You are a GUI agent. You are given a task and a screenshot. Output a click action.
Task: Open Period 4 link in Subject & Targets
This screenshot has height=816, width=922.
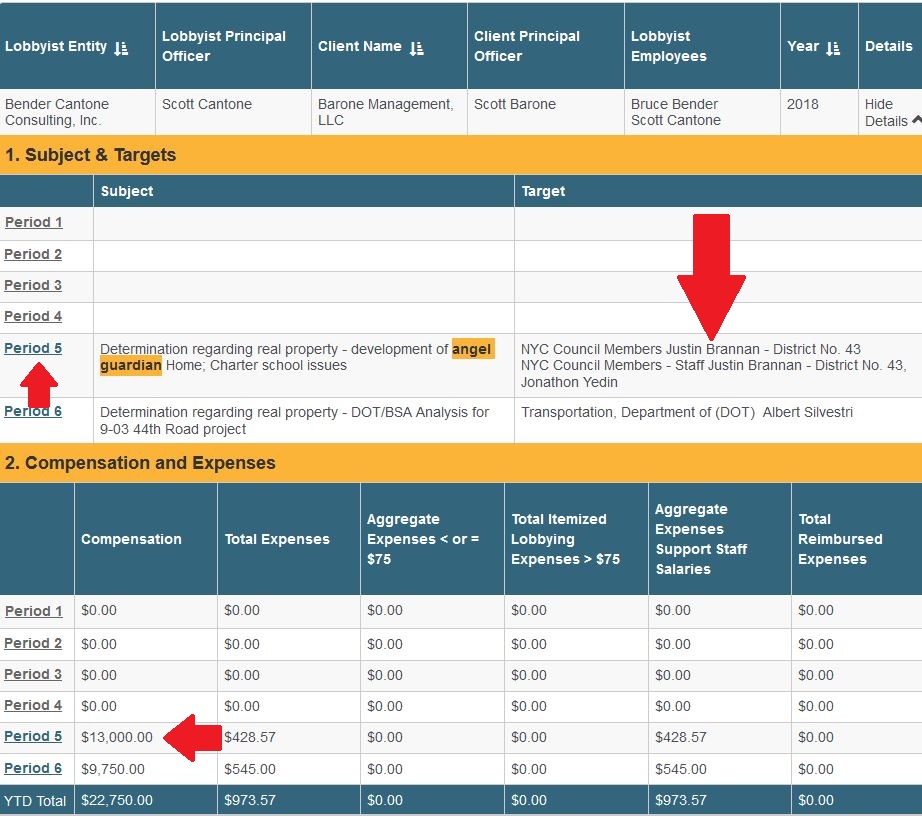[x=33, y=316]
